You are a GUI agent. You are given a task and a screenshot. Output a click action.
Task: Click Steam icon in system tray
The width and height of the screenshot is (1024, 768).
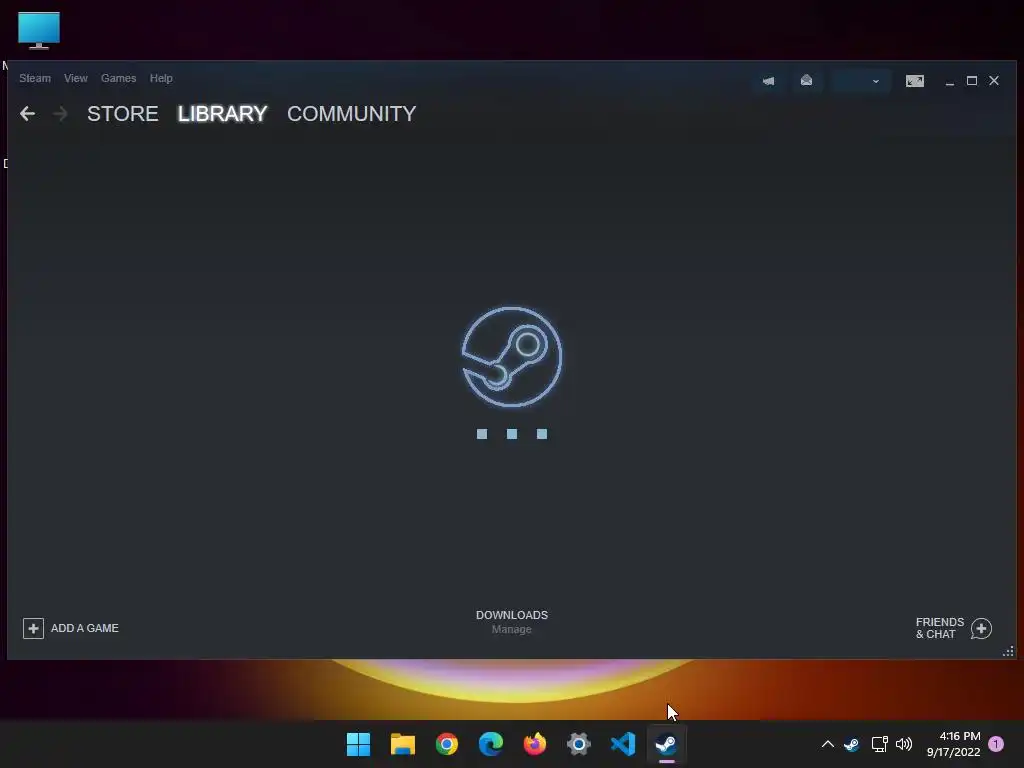click(x=852, y=744)
